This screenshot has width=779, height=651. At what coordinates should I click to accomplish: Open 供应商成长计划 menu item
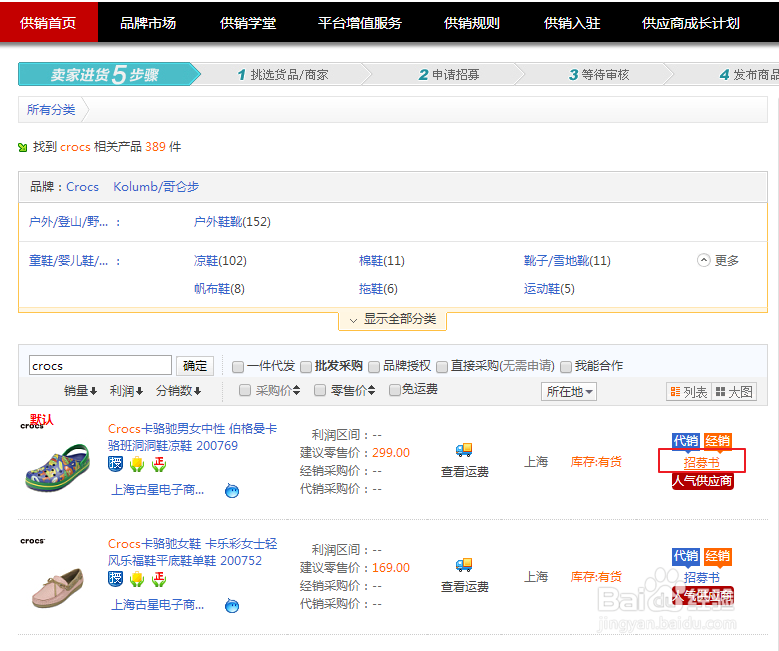[691, 23]
